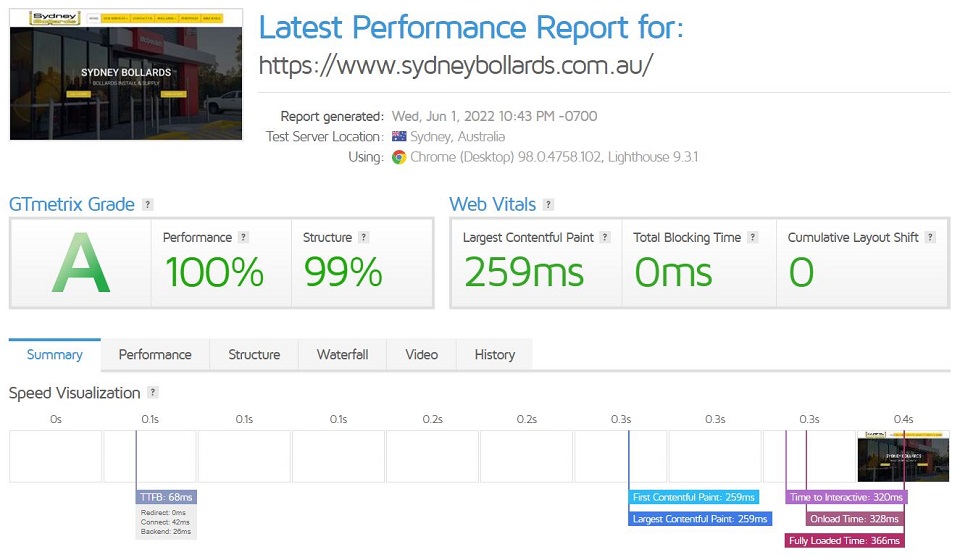Click the Australian flag icon

399,136
